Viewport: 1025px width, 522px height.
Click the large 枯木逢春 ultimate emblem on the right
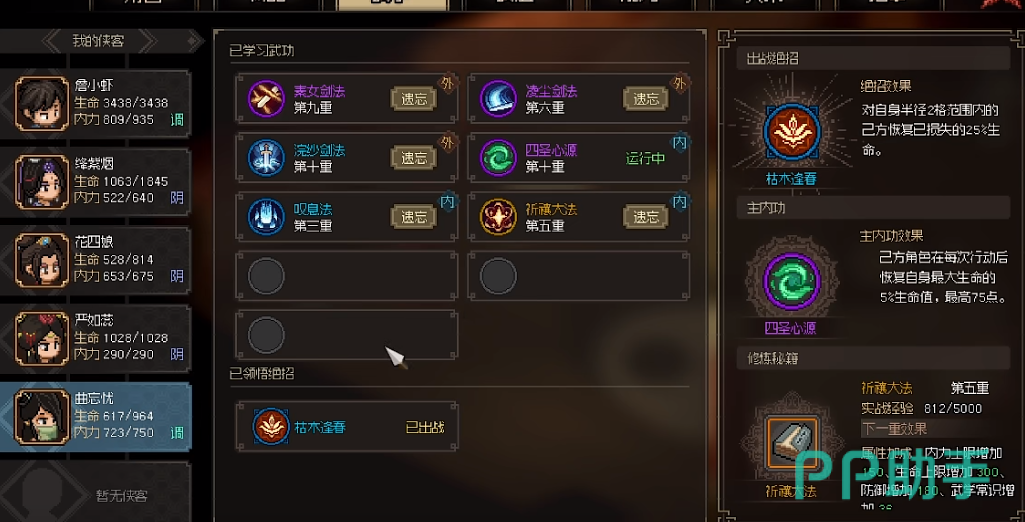[792, 131]
